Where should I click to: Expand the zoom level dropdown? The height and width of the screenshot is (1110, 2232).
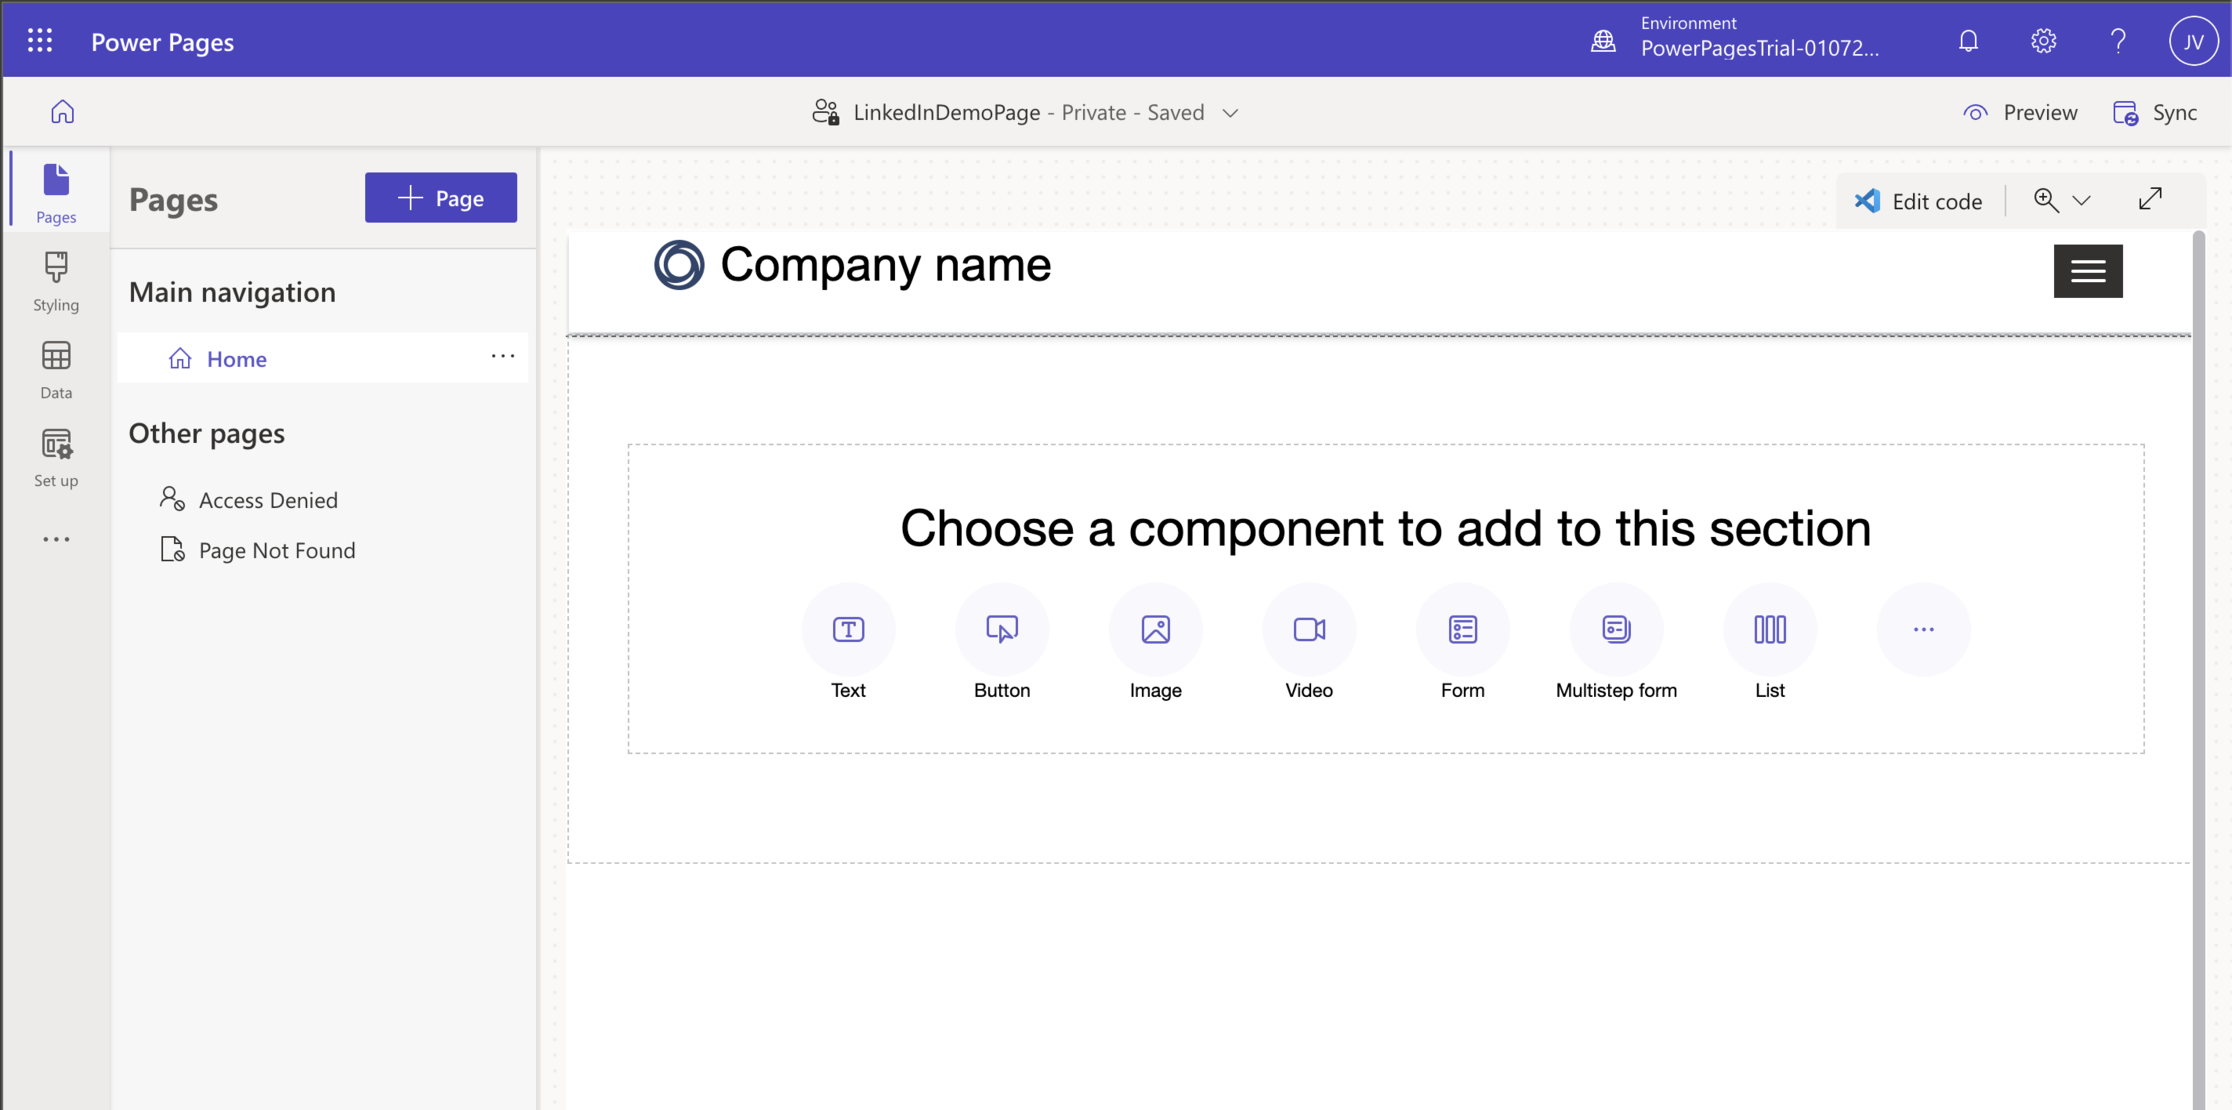coord(2081,201)
